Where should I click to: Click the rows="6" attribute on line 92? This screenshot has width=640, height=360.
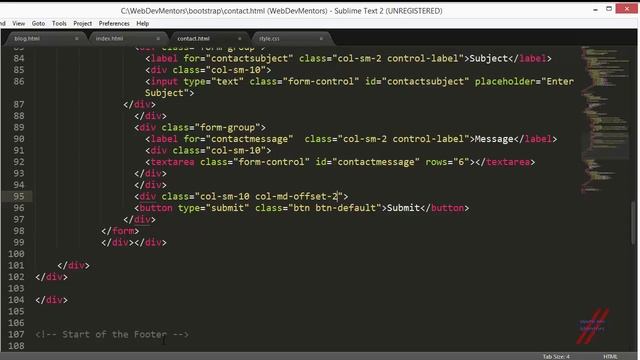(x=447, y=162)
